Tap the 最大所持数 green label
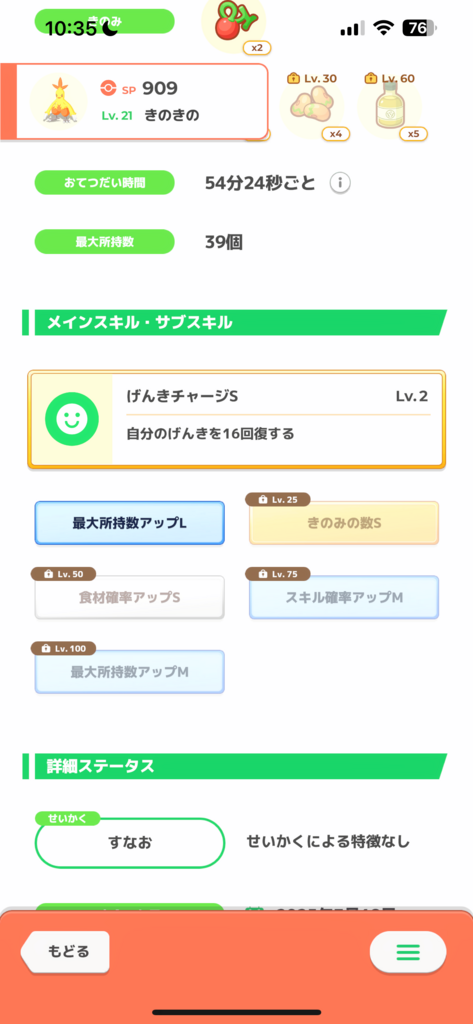Image resolution: width=473 pixels, height=1024 pixels. click(x=105, y=242)
